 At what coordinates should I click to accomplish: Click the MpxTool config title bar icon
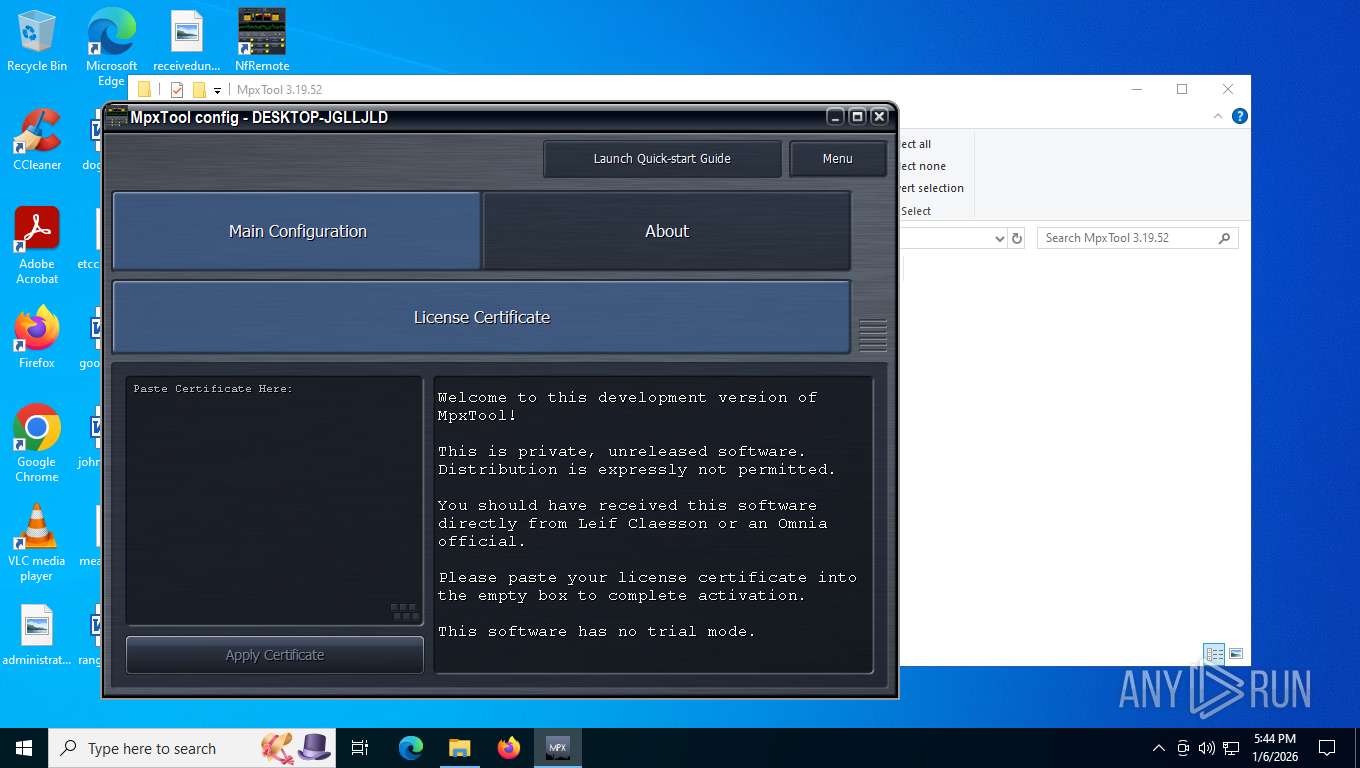tap(117, 117)
